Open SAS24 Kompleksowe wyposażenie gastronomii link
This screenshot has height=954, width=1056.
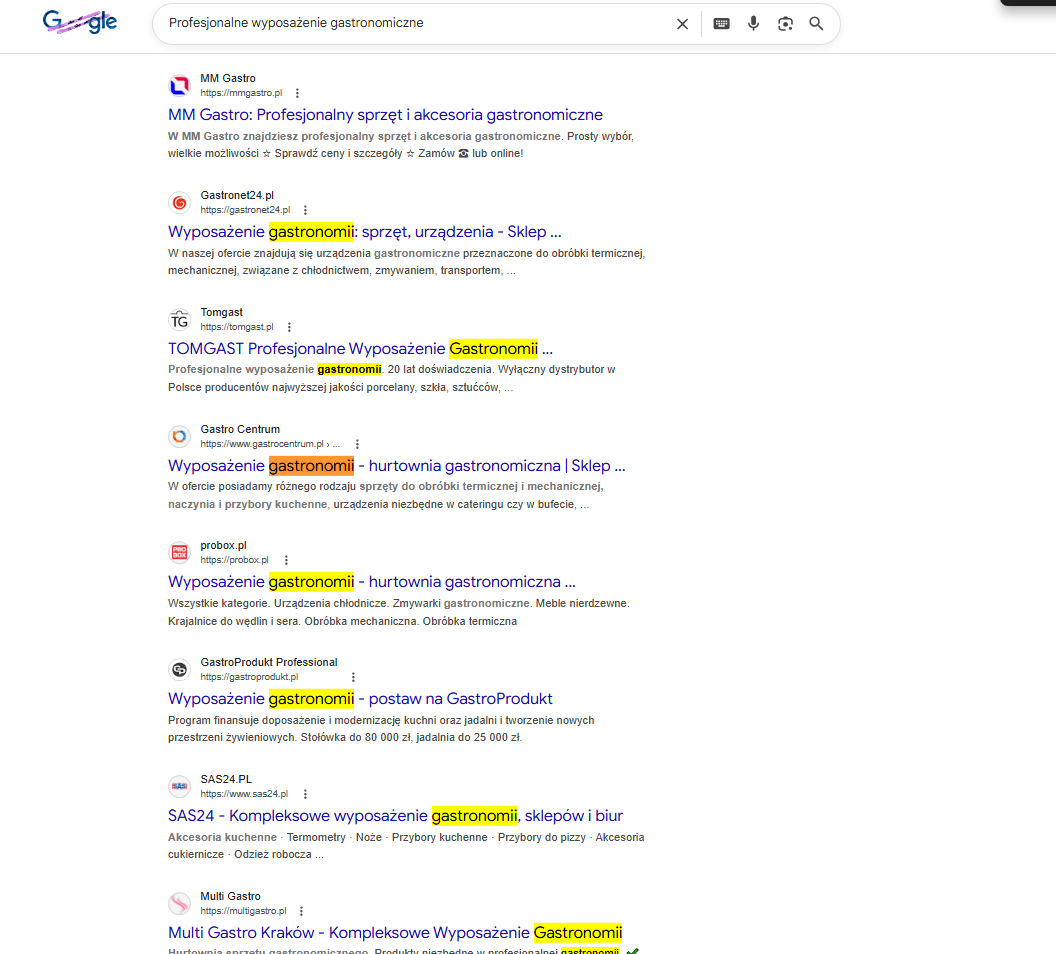tap(395, 816)
